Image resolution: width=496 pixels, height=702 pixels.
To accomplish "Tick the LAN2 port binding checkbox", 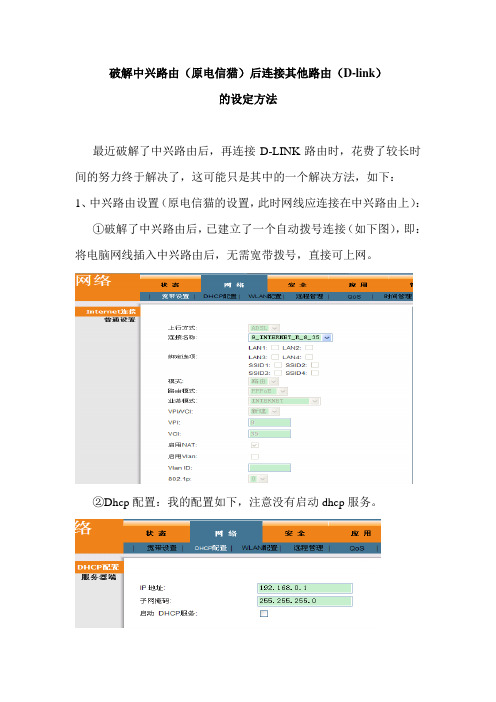I will pos(309,347).
